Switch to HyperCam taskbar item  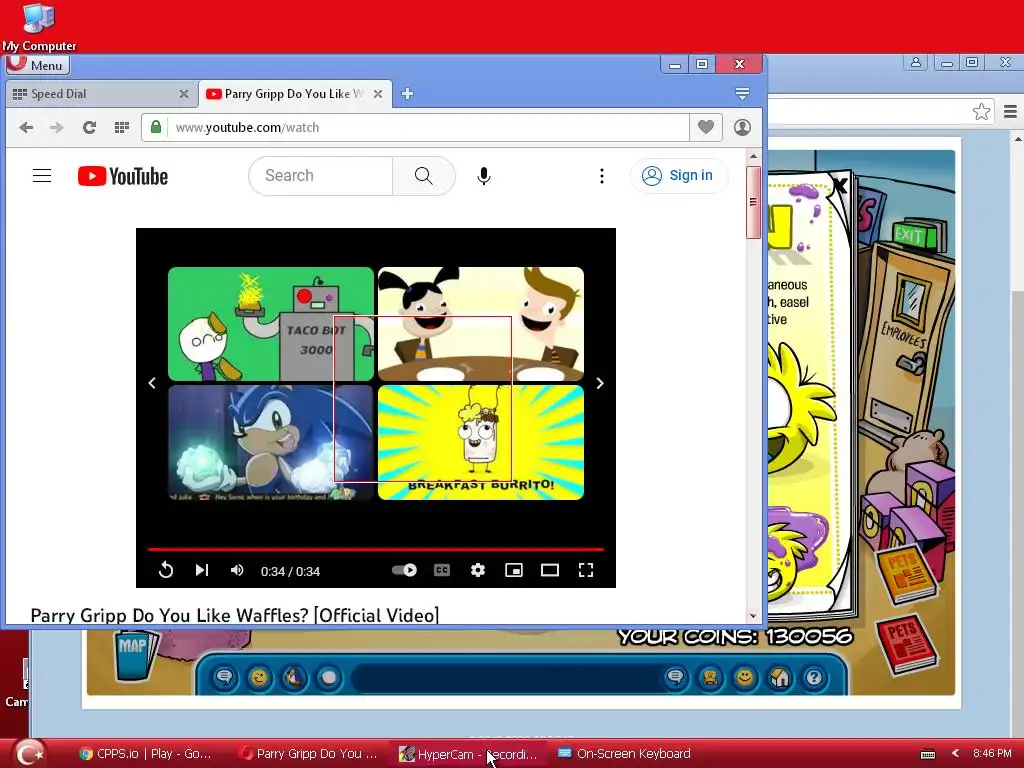(x=468, y=754)
